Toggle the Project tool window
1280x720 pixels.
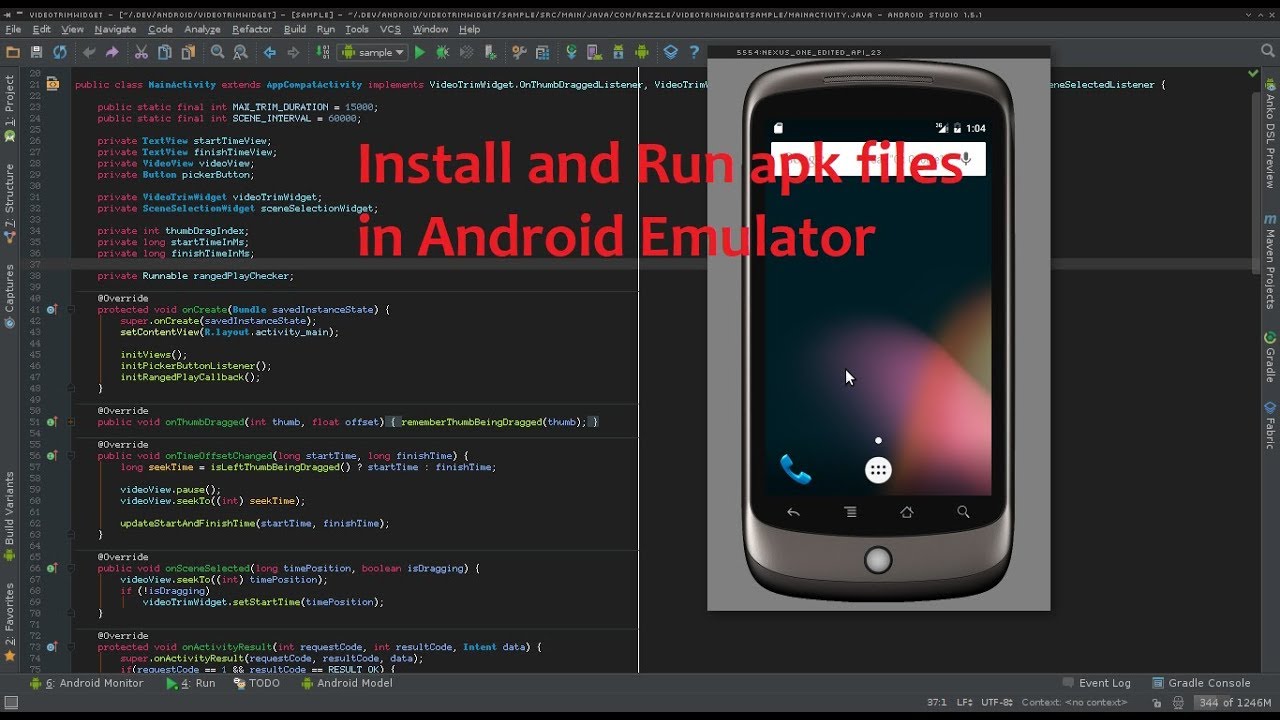10,107
